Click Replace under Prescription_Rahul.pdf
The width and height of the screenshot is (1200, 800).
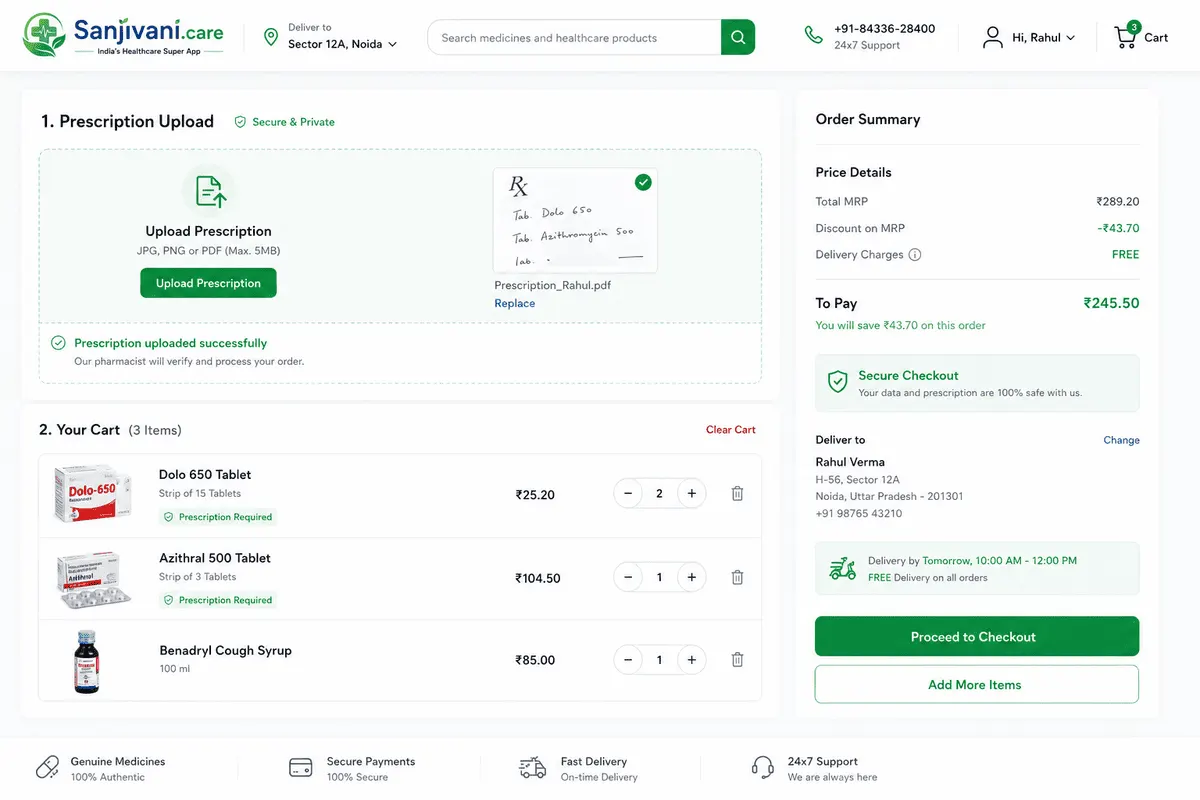515,304
